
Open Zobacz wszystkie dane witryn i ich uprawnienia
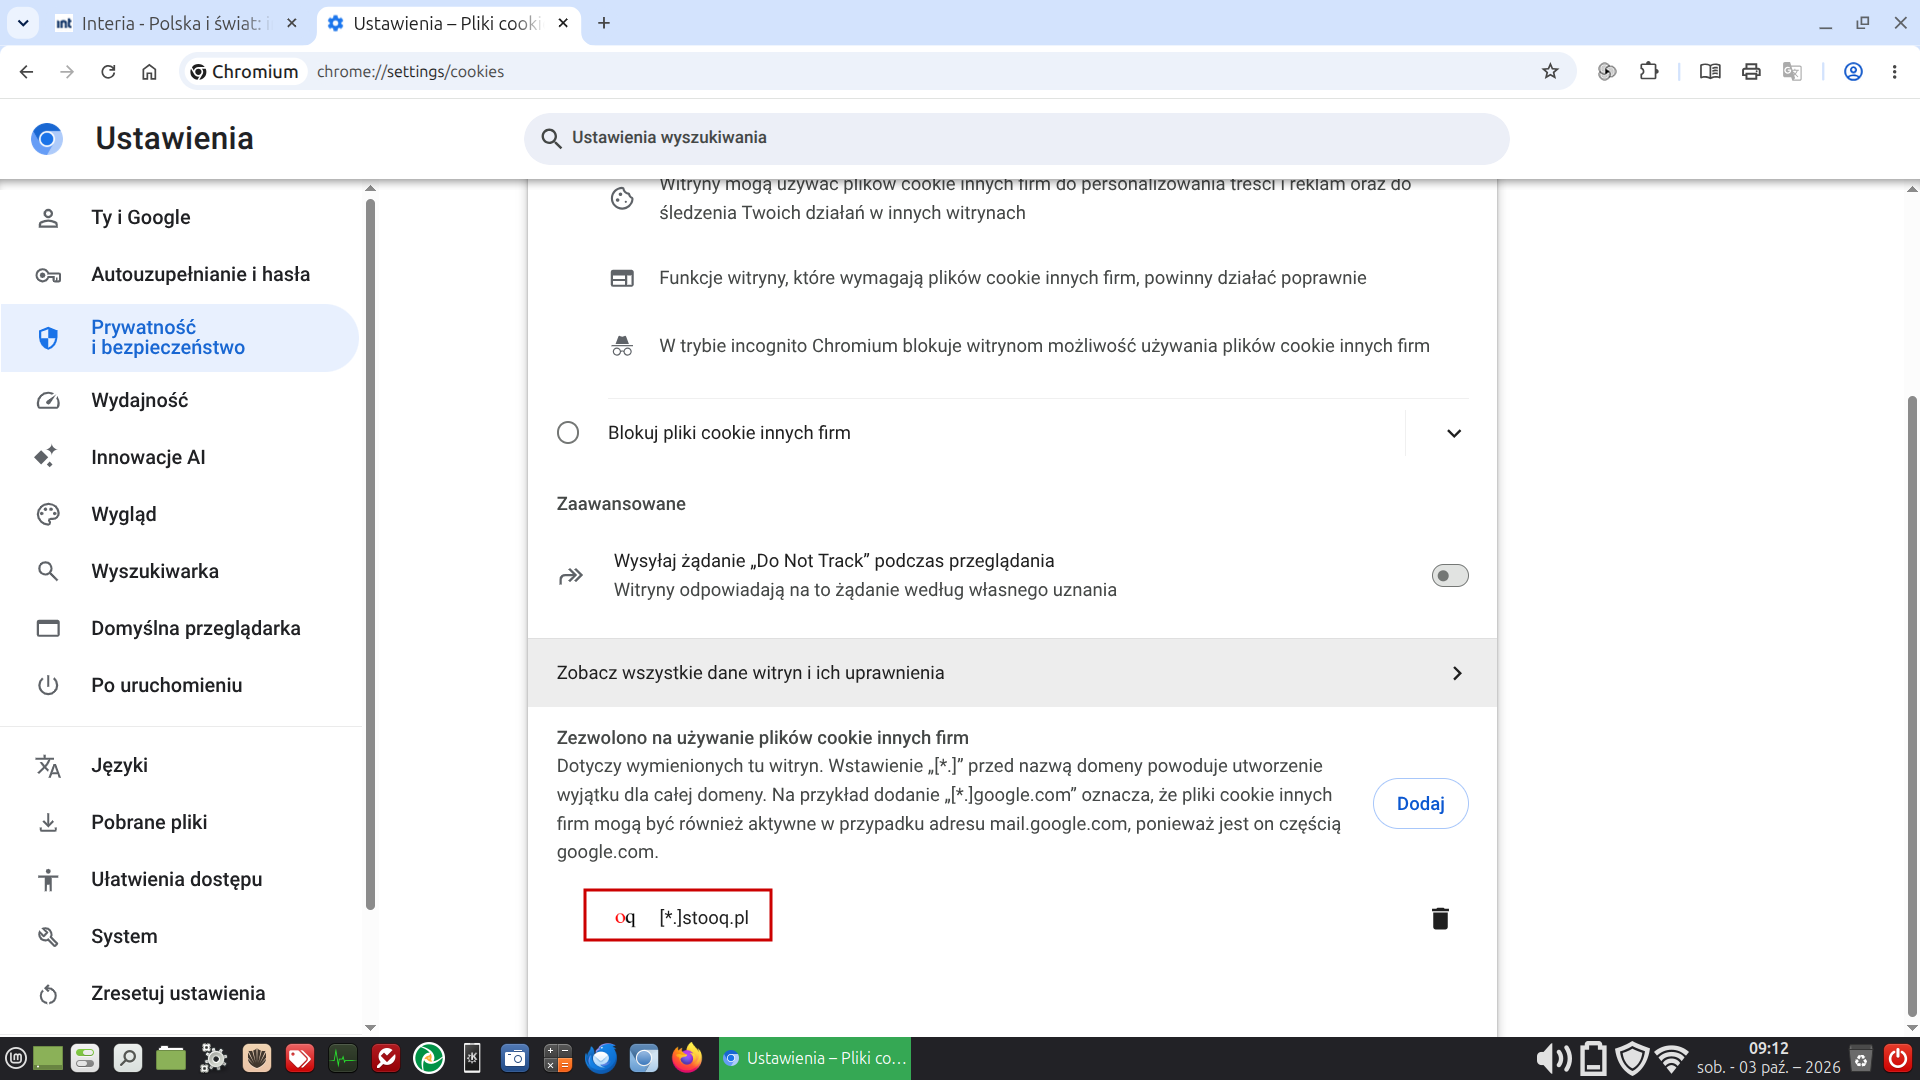tap(1012, 673)
